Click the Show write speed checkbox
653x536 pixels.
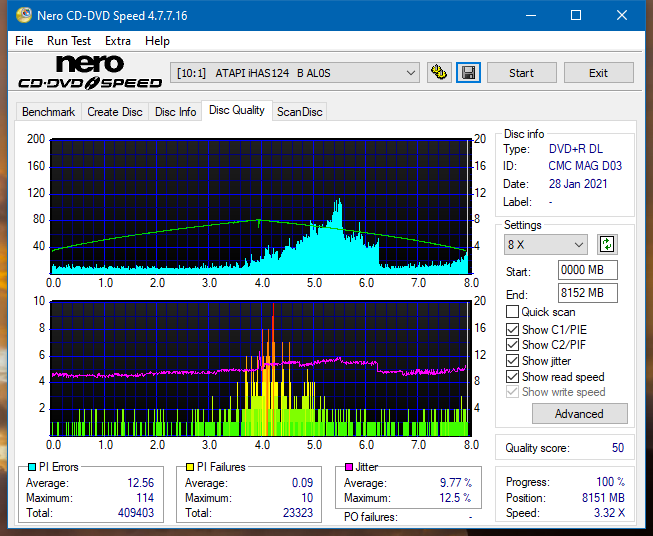pos(512,392)
